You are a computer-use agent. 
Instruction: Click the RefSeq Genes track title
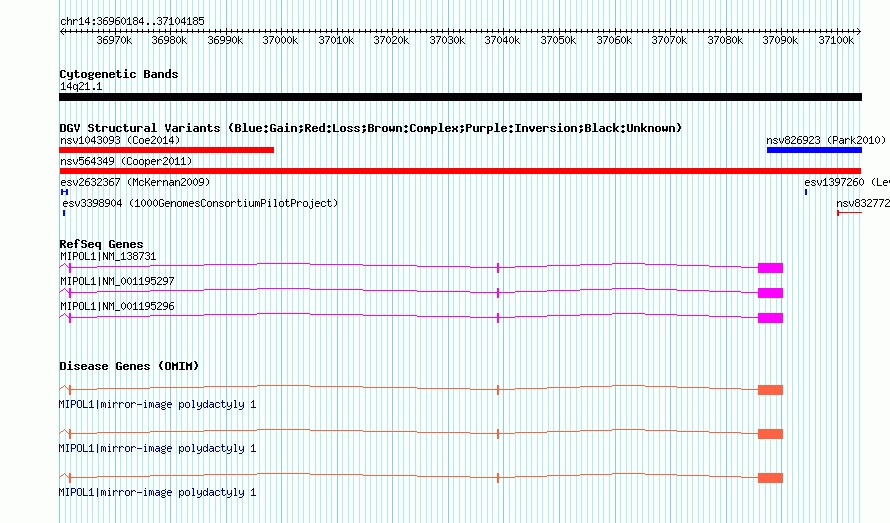pyautogui.click(x=101, y=244)
